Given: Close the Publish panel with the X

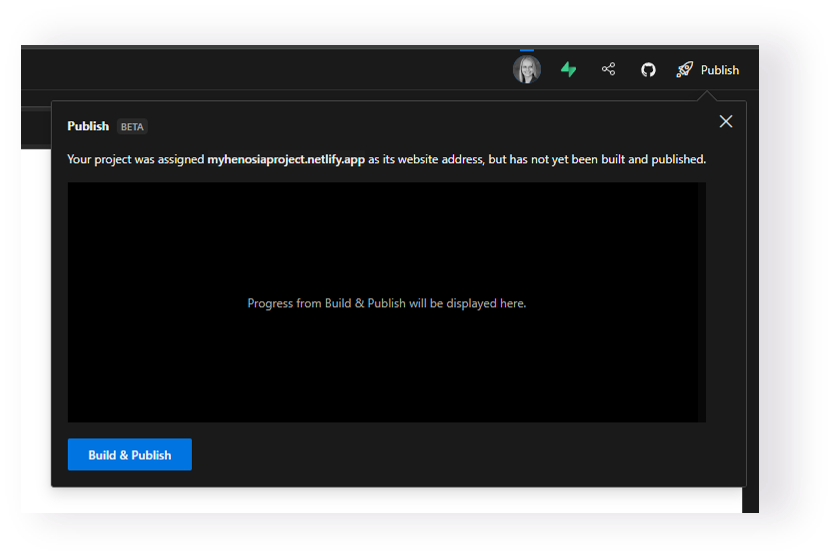Looking at the screenshot, I should 726,121.
